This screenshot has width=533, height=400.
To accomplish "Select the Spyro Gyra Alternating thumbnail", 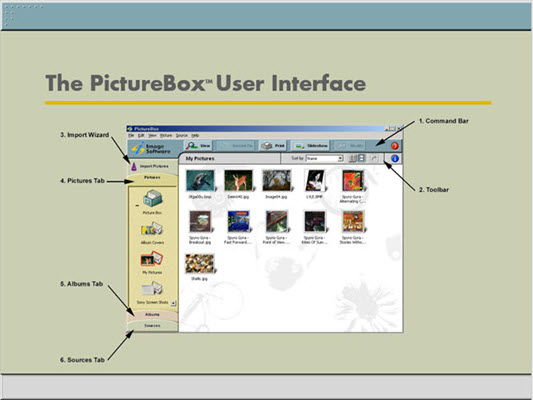I will click(353, 180).
